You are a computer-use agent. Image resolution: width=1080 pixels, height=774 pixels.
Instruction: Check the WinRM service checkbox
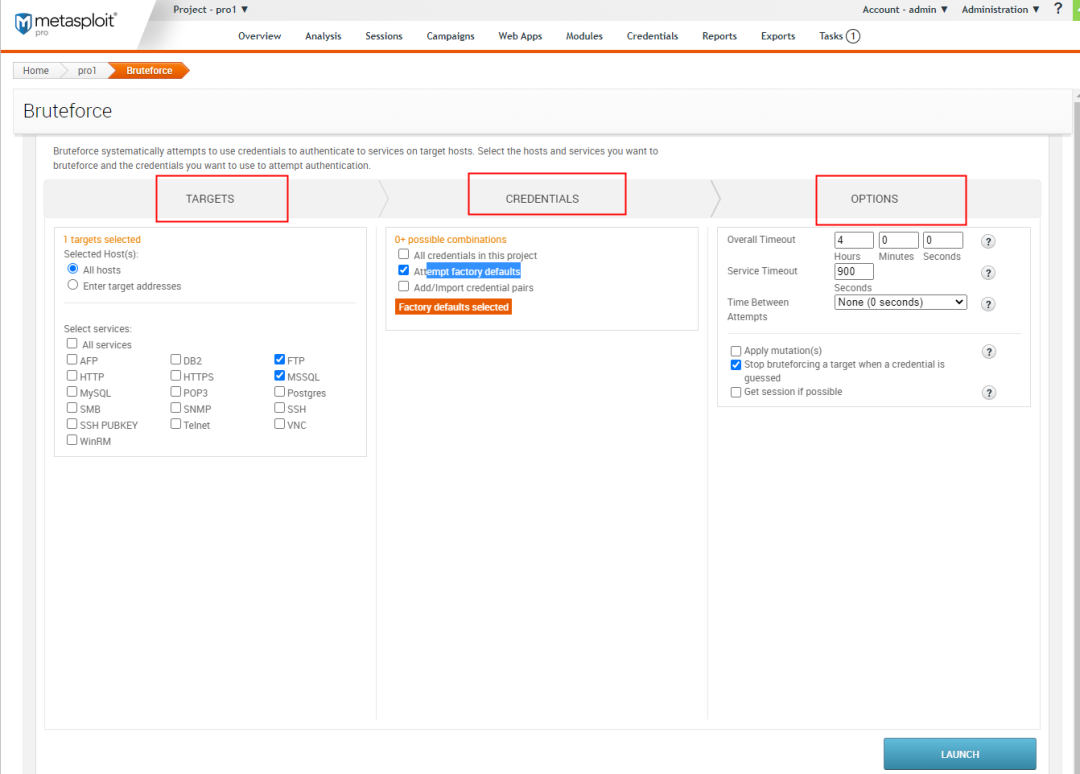click(72, 439)
